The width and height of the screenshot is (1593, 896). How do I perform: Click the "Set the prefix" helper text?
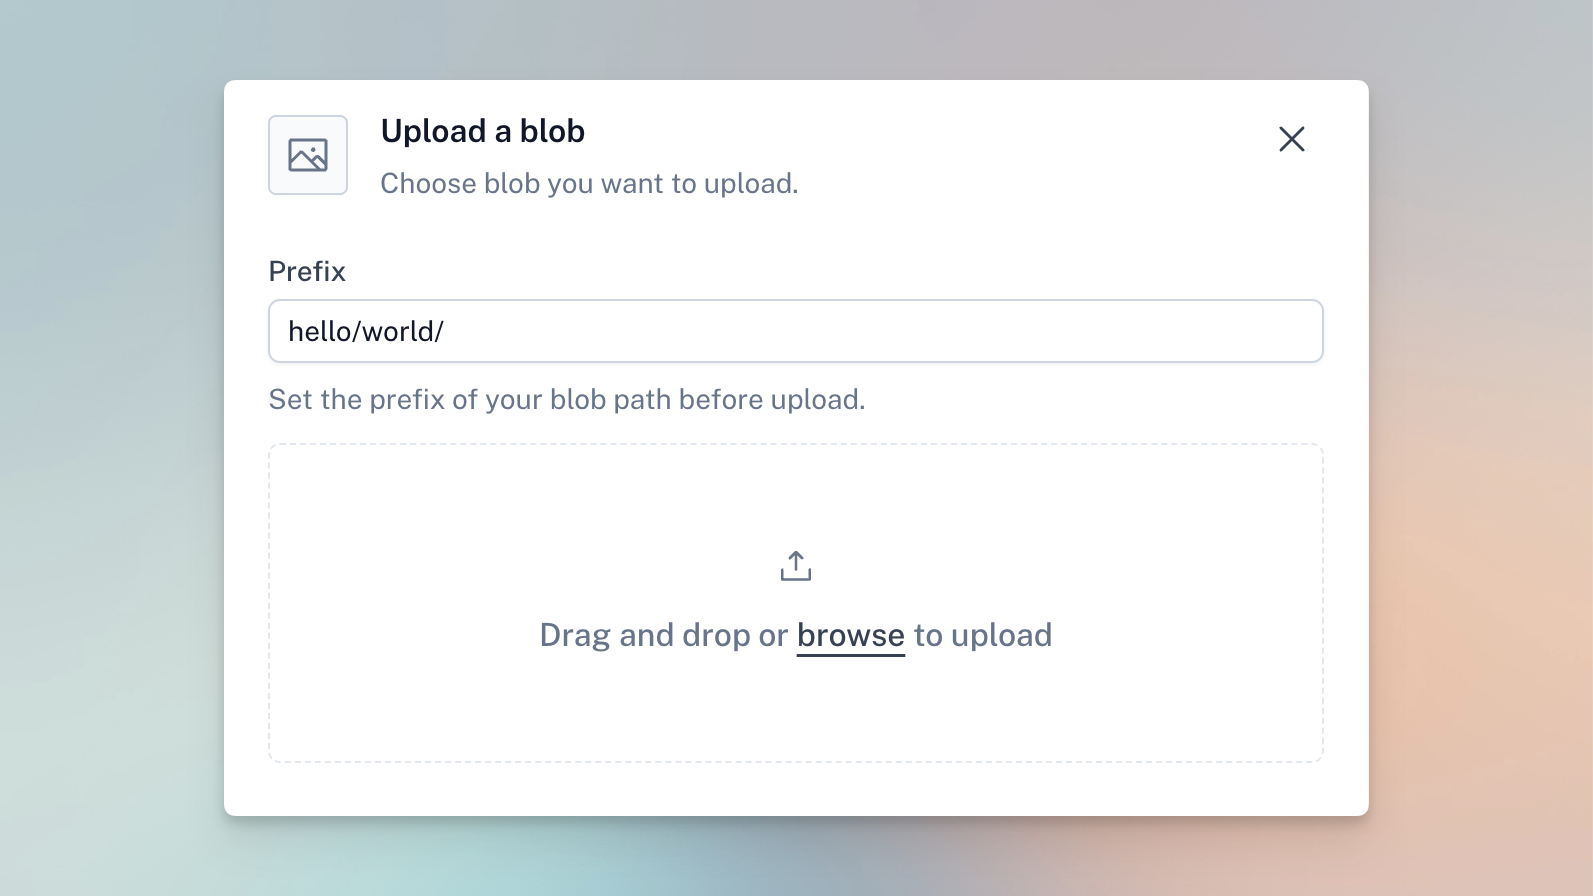567,400
